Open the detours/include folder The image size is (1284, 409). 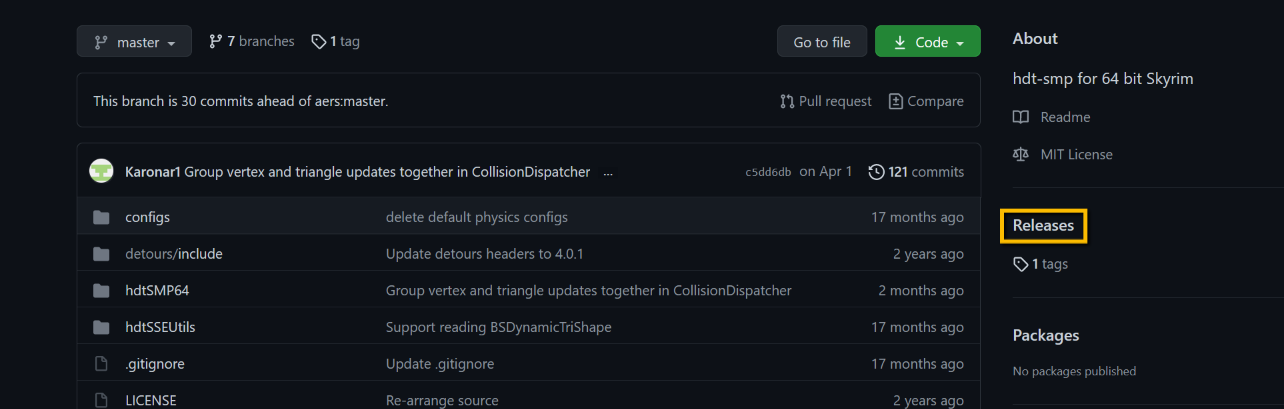click(x=174, y=254)
